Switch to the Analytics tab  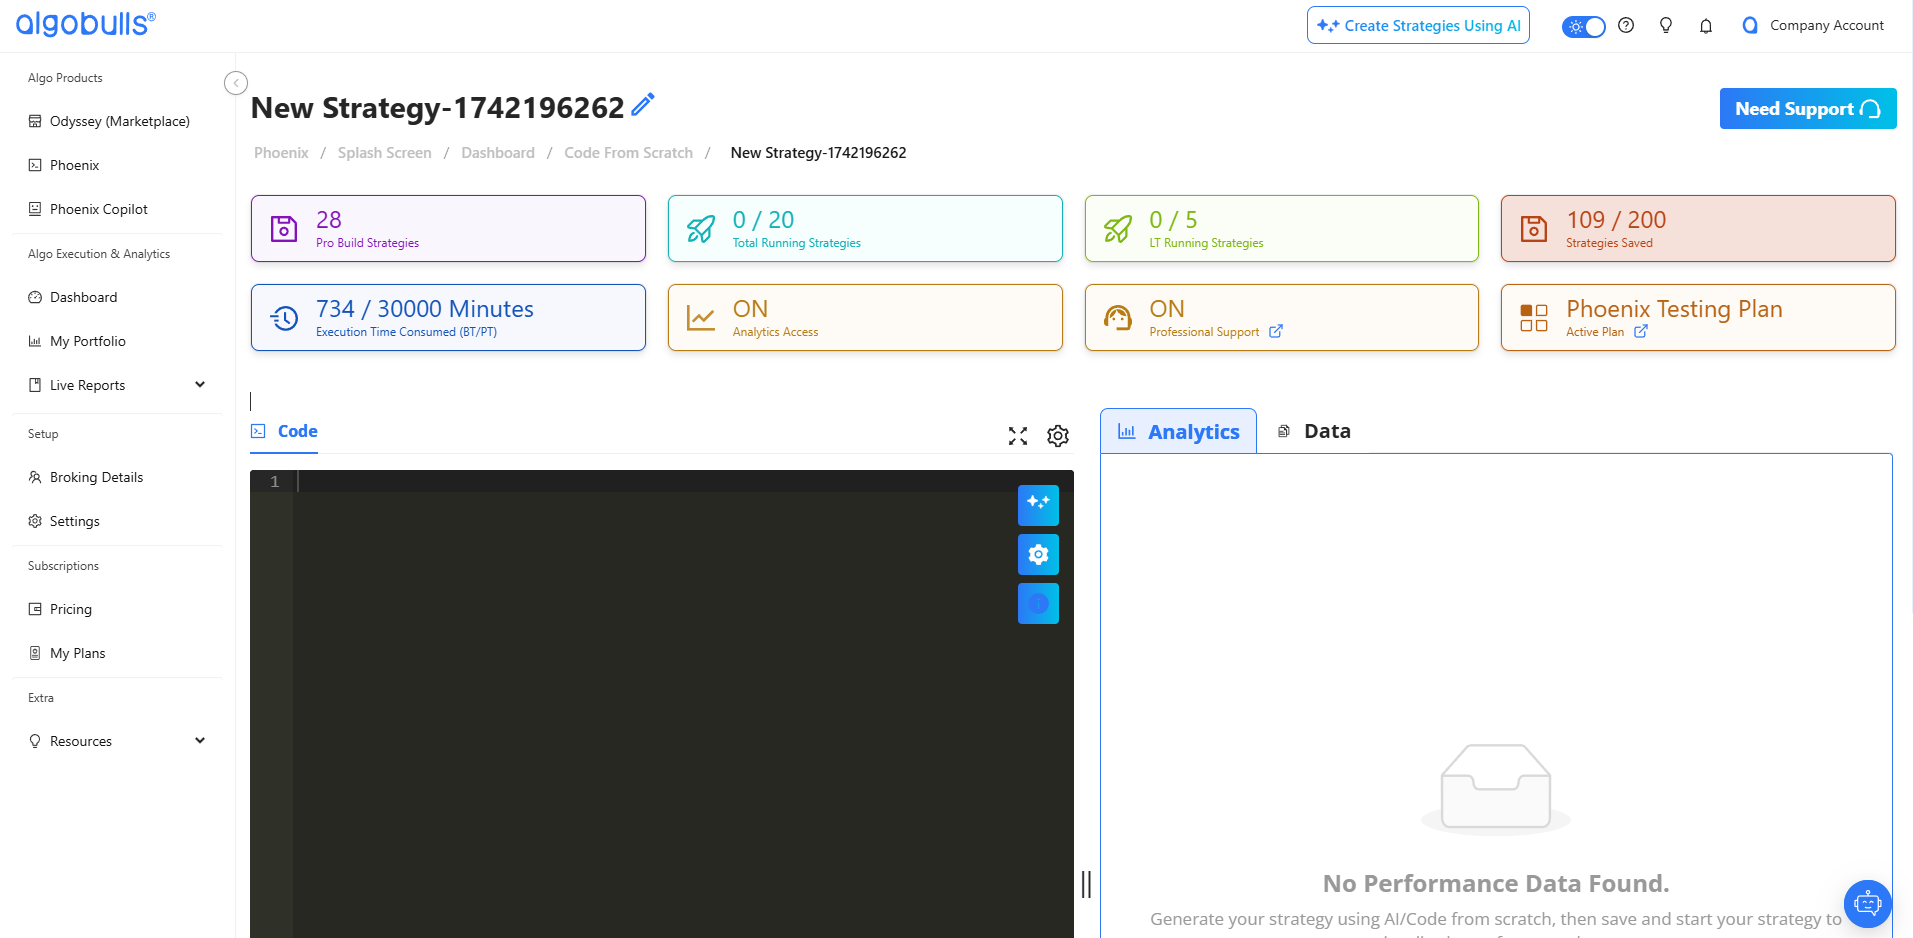point(1179,431)
